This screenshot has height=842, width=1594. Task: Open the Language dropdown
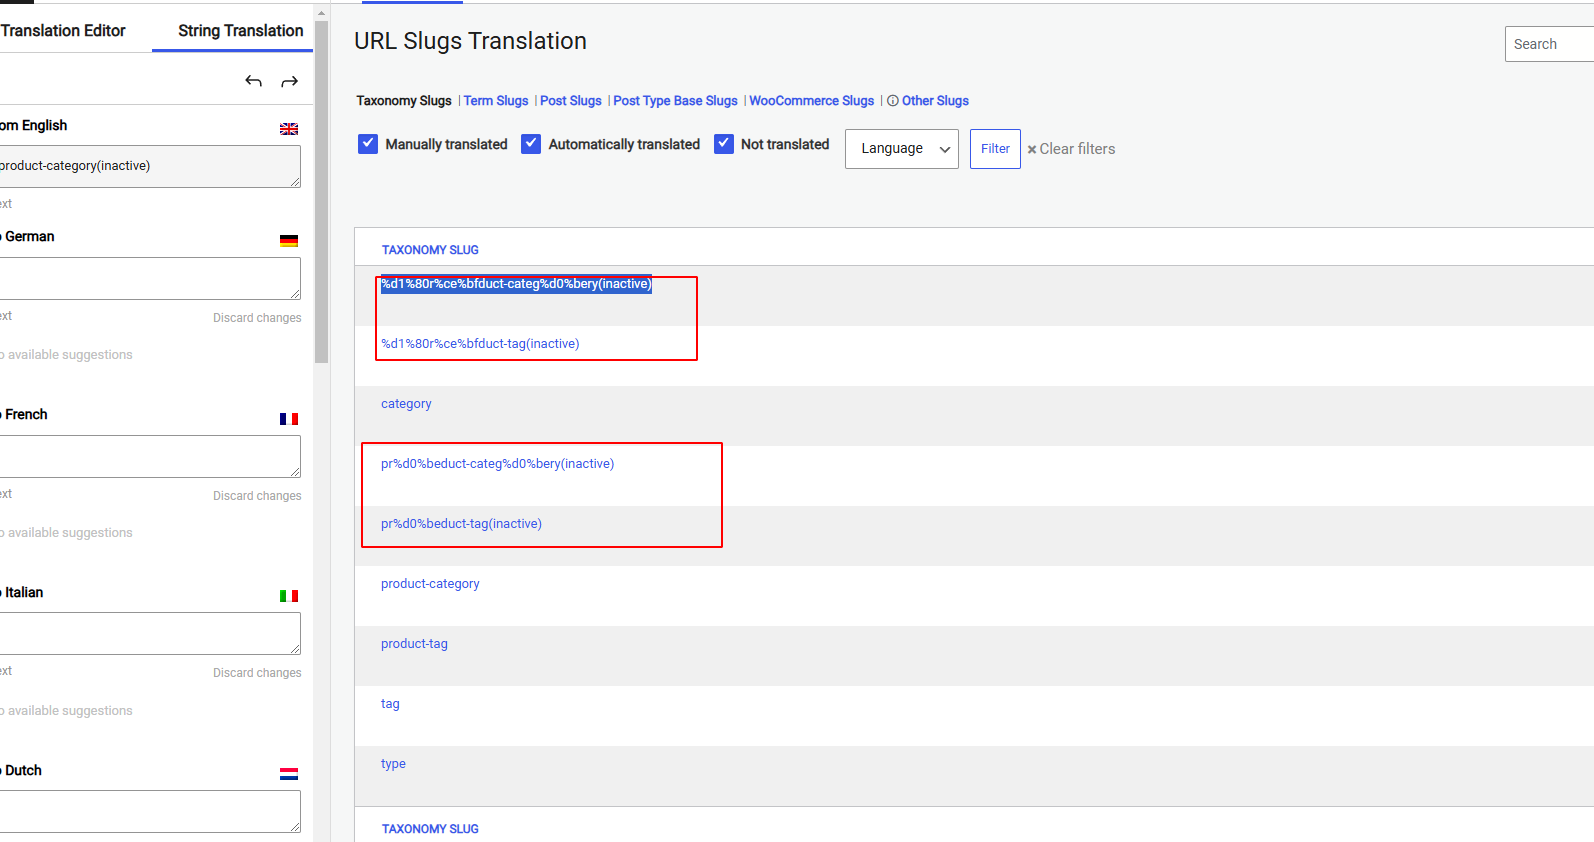pos(902,149)
